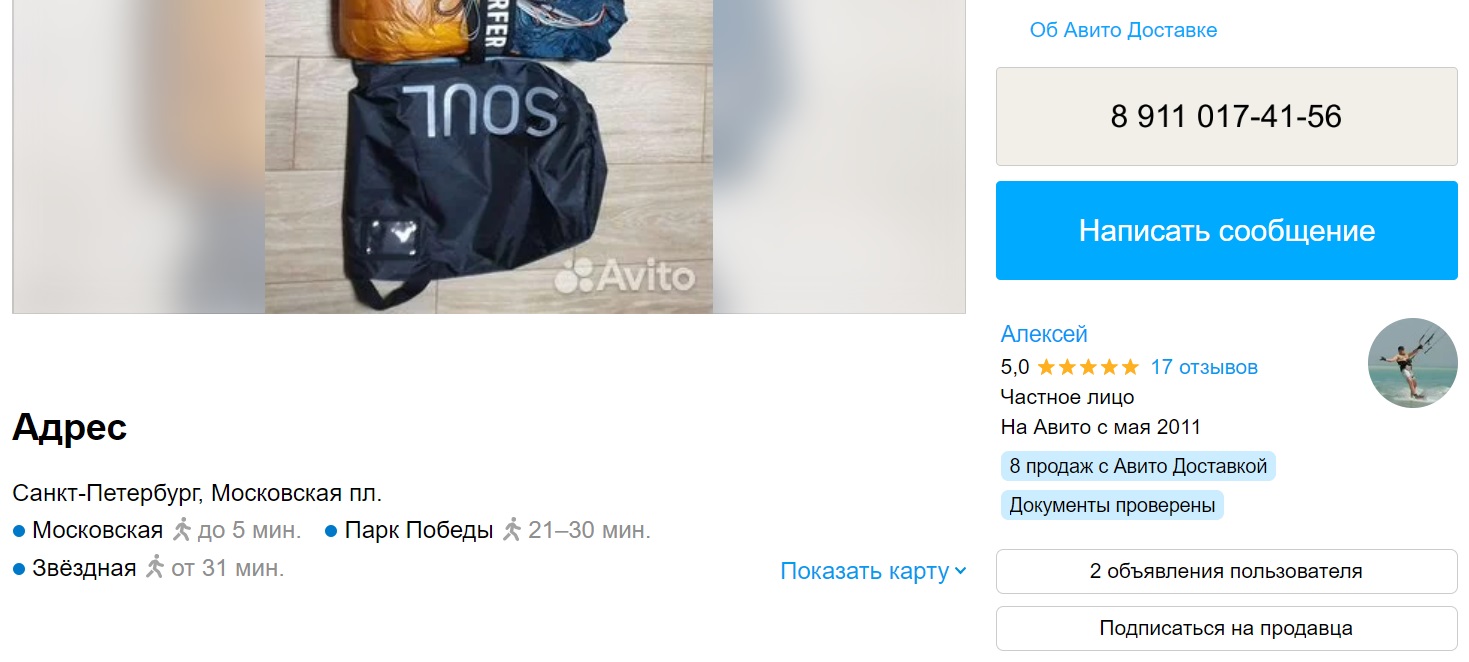
Task: Open the Об Авито Доставке link
Action: pos(1123,30)
